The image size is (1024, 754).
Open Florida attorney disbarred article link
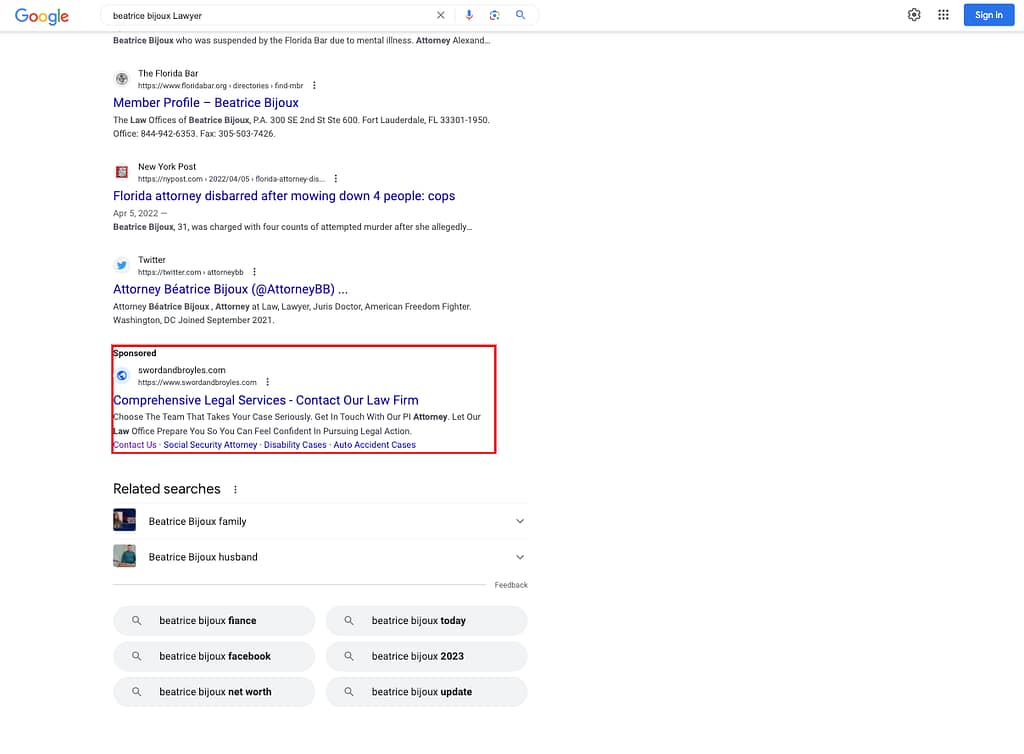284,196
